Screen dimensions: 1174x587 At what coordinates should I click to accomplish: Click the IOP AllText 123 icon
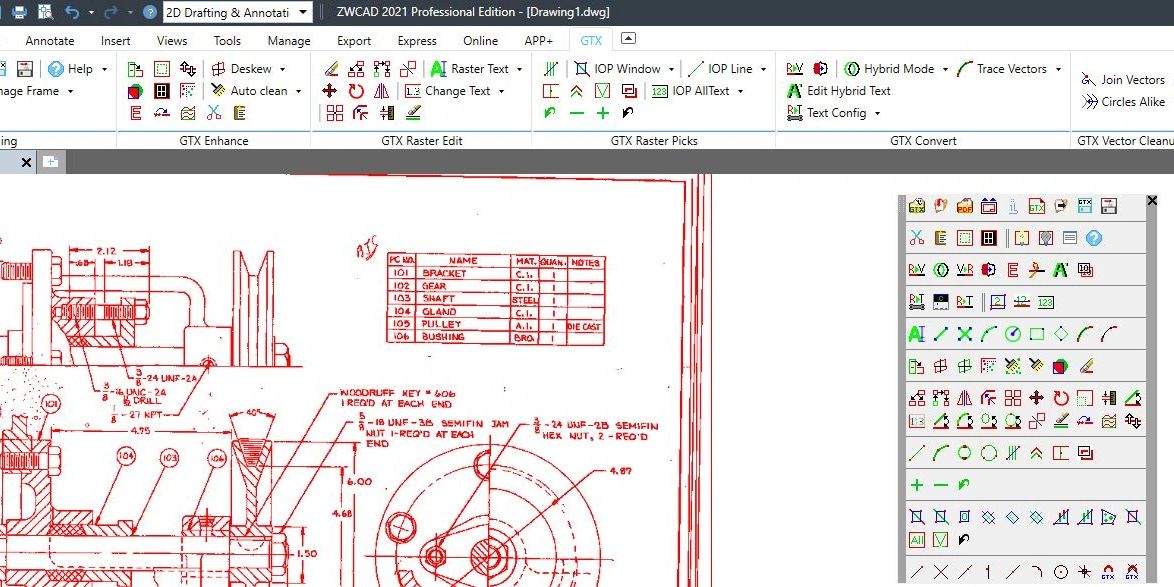[x=660, y=91]
